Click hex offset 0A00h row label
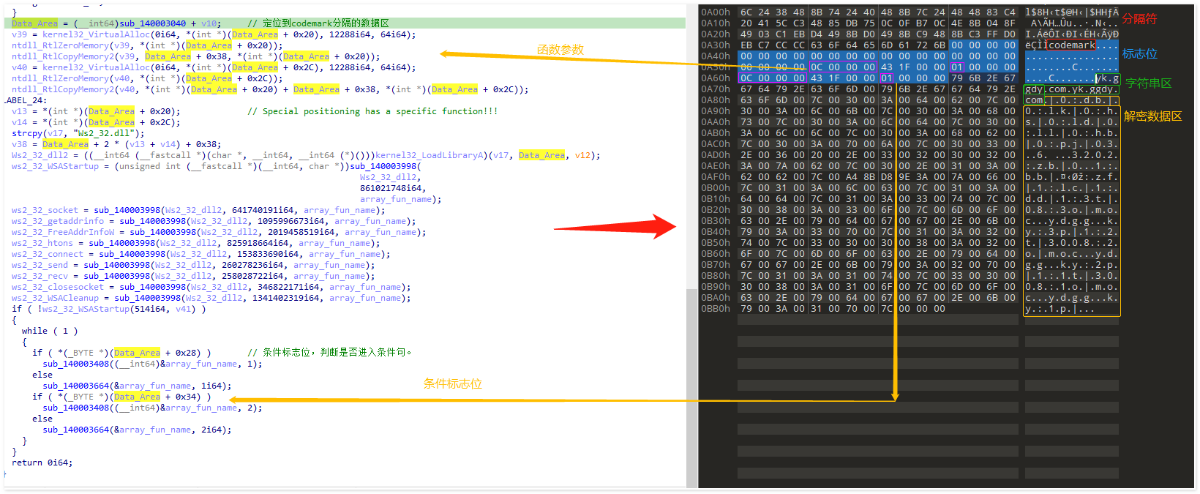The height and width of the screenshot is (494, 1200). pos(714,10)
